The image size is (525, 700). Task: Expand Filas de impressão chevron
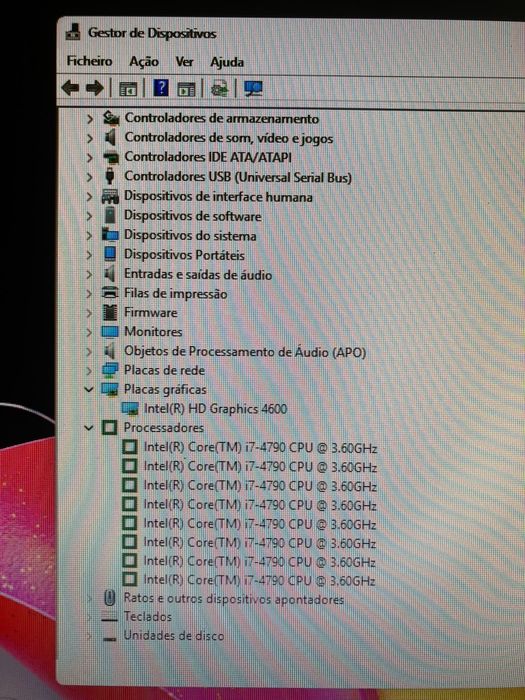click(89, 294)
